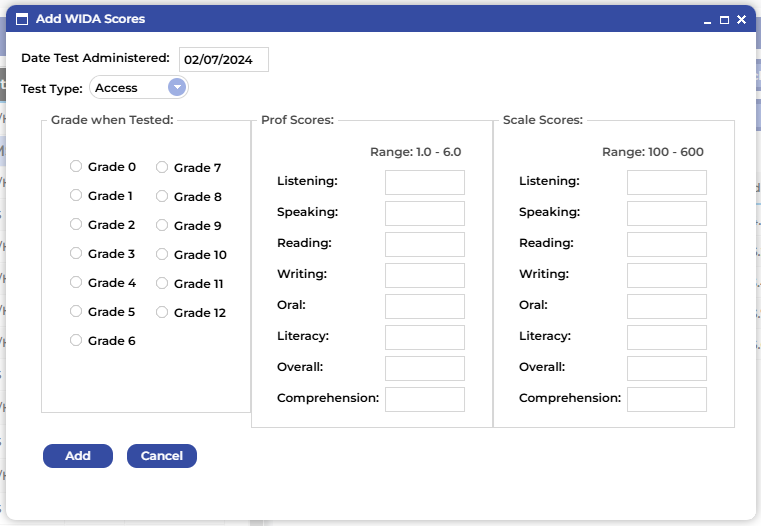
Task: Select the Prof Scores Writing input box
Action: pos(425,275)
